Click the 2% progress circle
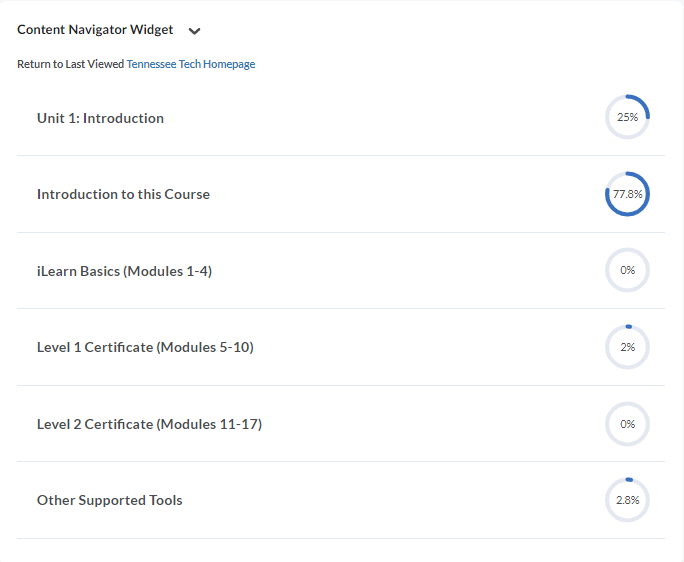This screenshot has width=684, height=562. (x=627, y=347)
